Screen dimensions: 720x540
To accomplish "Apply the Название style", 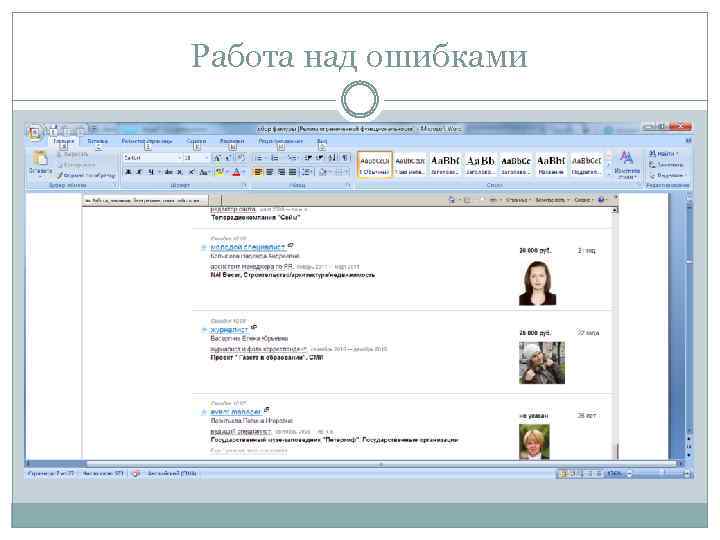I will tap(551, 165).
